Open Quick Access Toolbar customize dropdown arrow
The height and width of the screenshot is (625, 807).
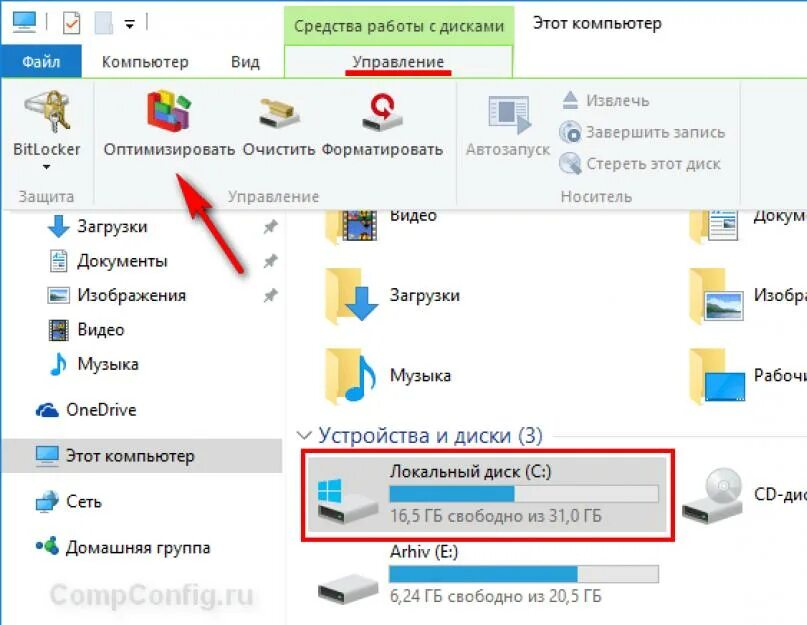130,24
